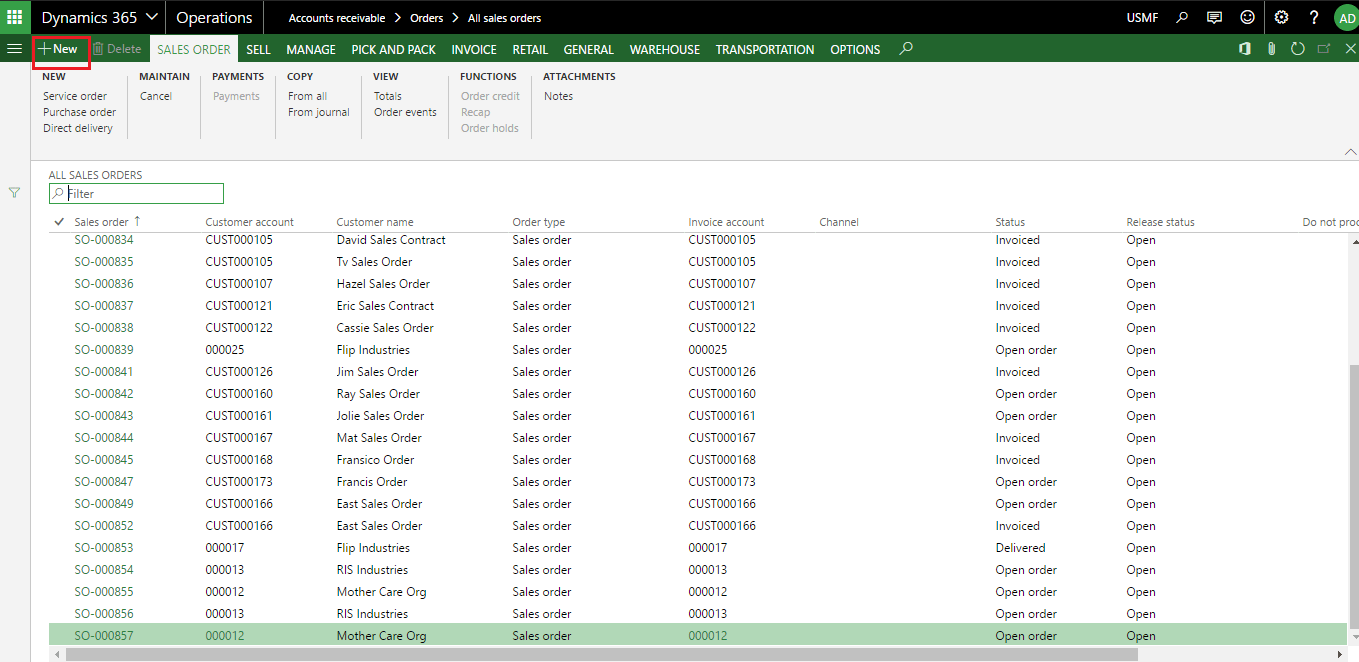
Task: Toggle the filter pane icon on the left
Action: [x=15, y=192]
